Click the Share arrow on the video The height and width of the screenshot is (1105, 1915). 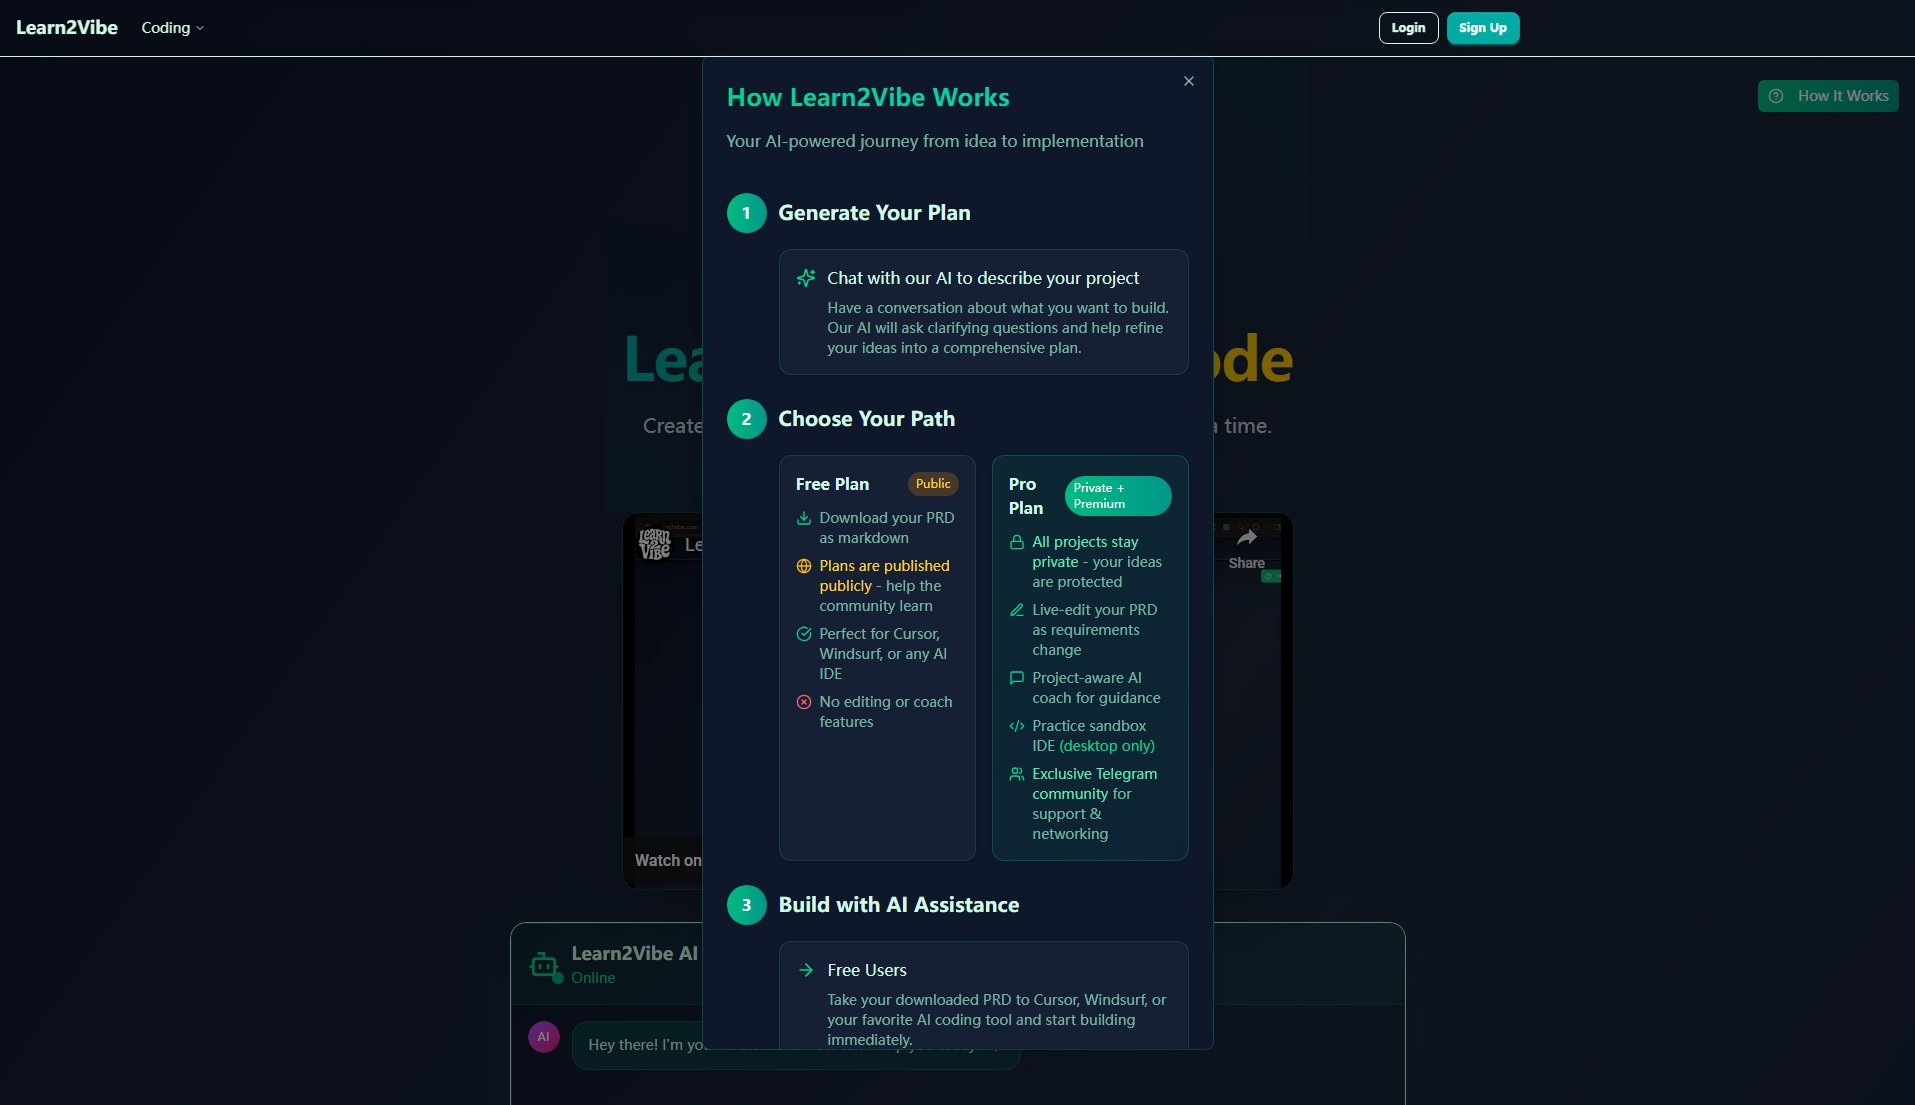coord(1246,540)
